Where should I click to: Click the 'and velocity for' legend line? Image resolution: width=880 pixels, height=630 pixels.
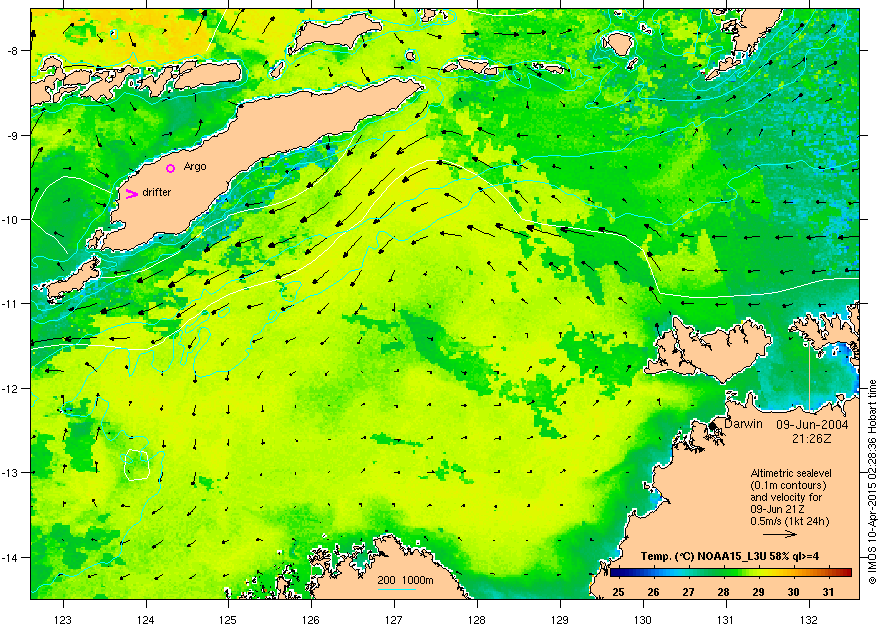point(786,497)
